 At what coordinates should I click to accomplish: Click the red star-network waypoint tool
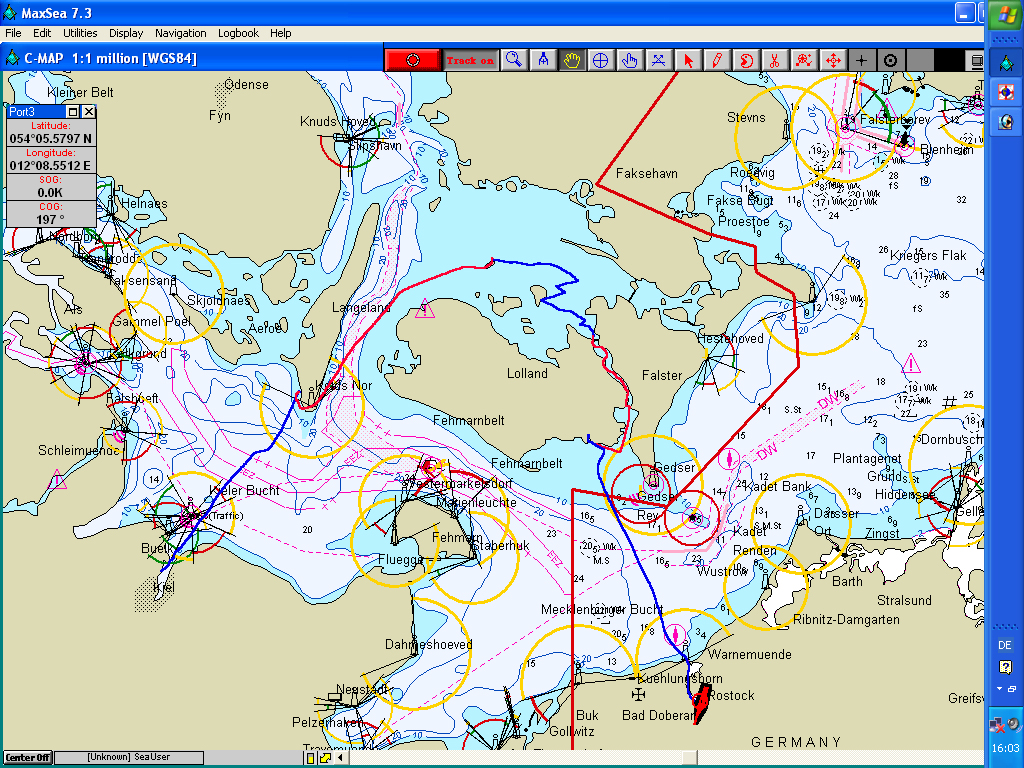[803, 60]
